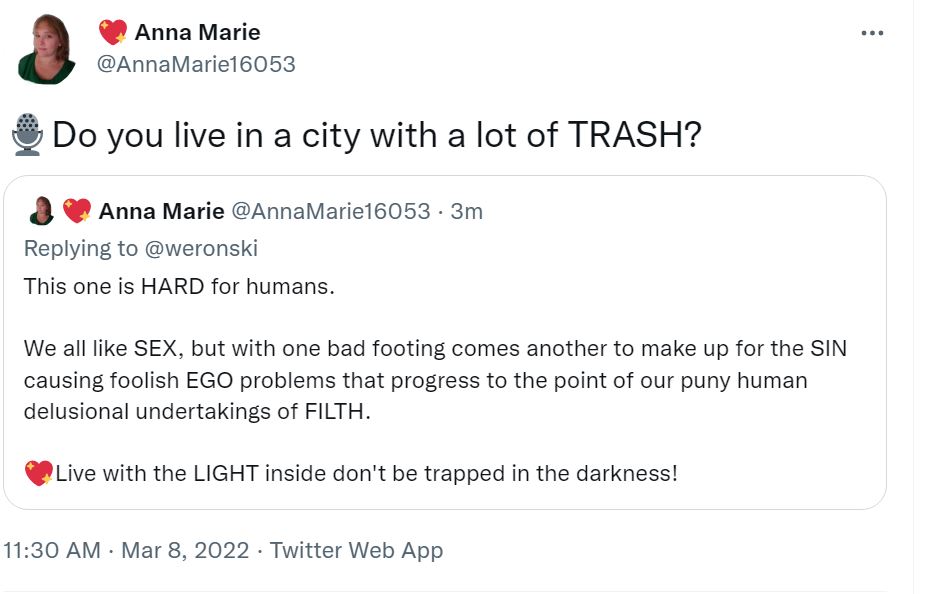Click the heart emoji beside the top display name

(x=113, y=33)
